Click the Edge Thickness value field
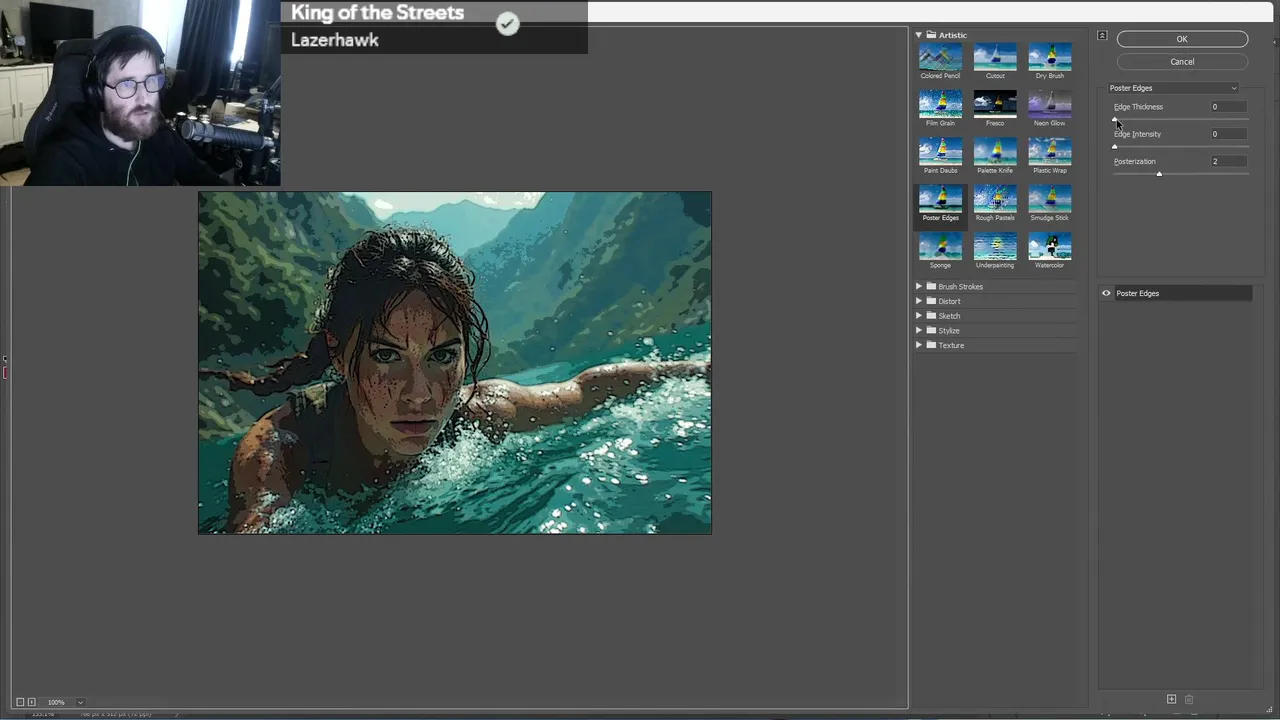 coord(1227,107)
